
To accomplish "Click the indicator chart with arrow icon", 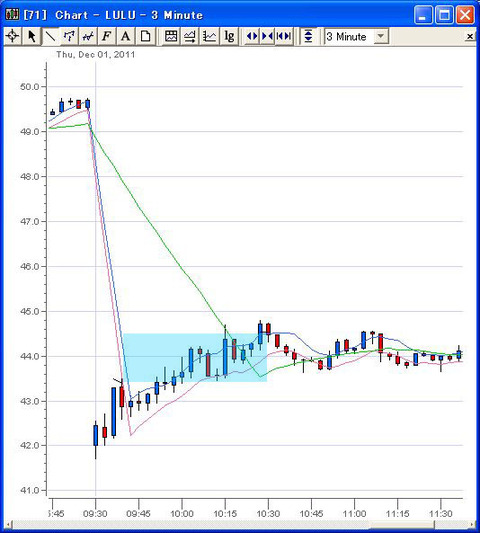I will [190, 36].
